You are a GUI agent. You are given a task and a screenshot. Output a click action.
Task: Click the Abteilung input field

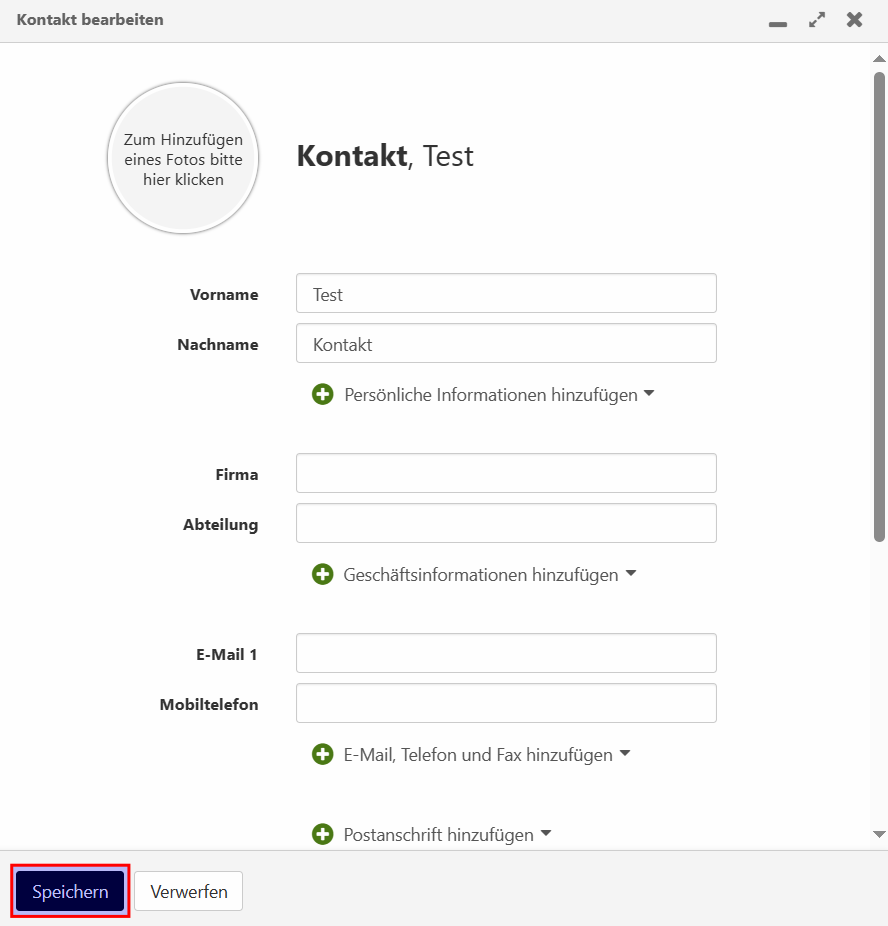[x=505, y=523]
